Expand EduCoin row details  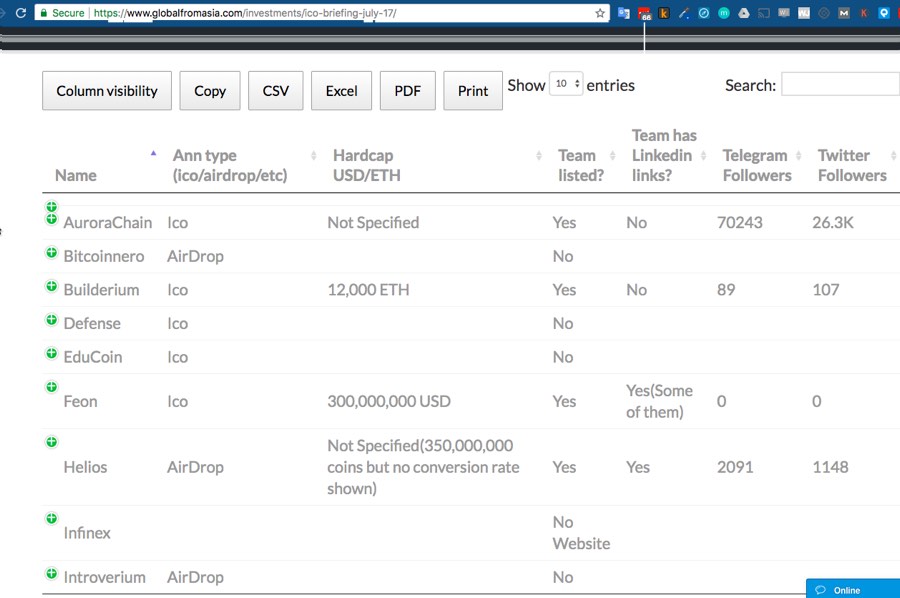point(52,353)
